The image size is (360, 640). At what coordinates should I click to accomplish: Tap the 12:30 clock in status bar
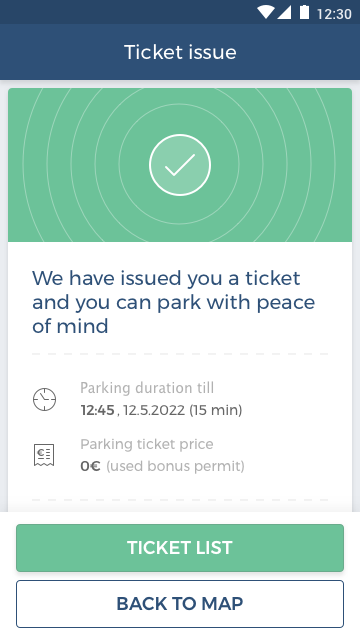[x=334, y=14]
